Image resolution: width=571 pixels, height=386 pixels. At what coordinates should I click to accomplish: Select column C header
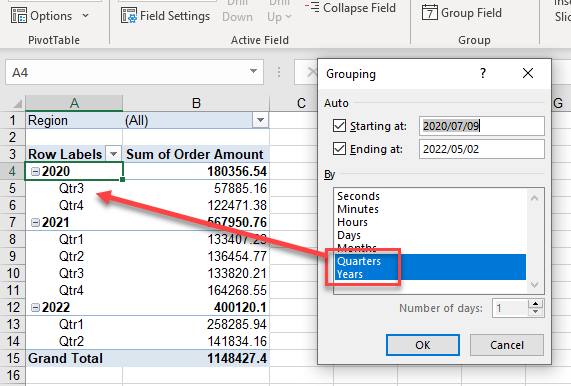tap(301, 103)
